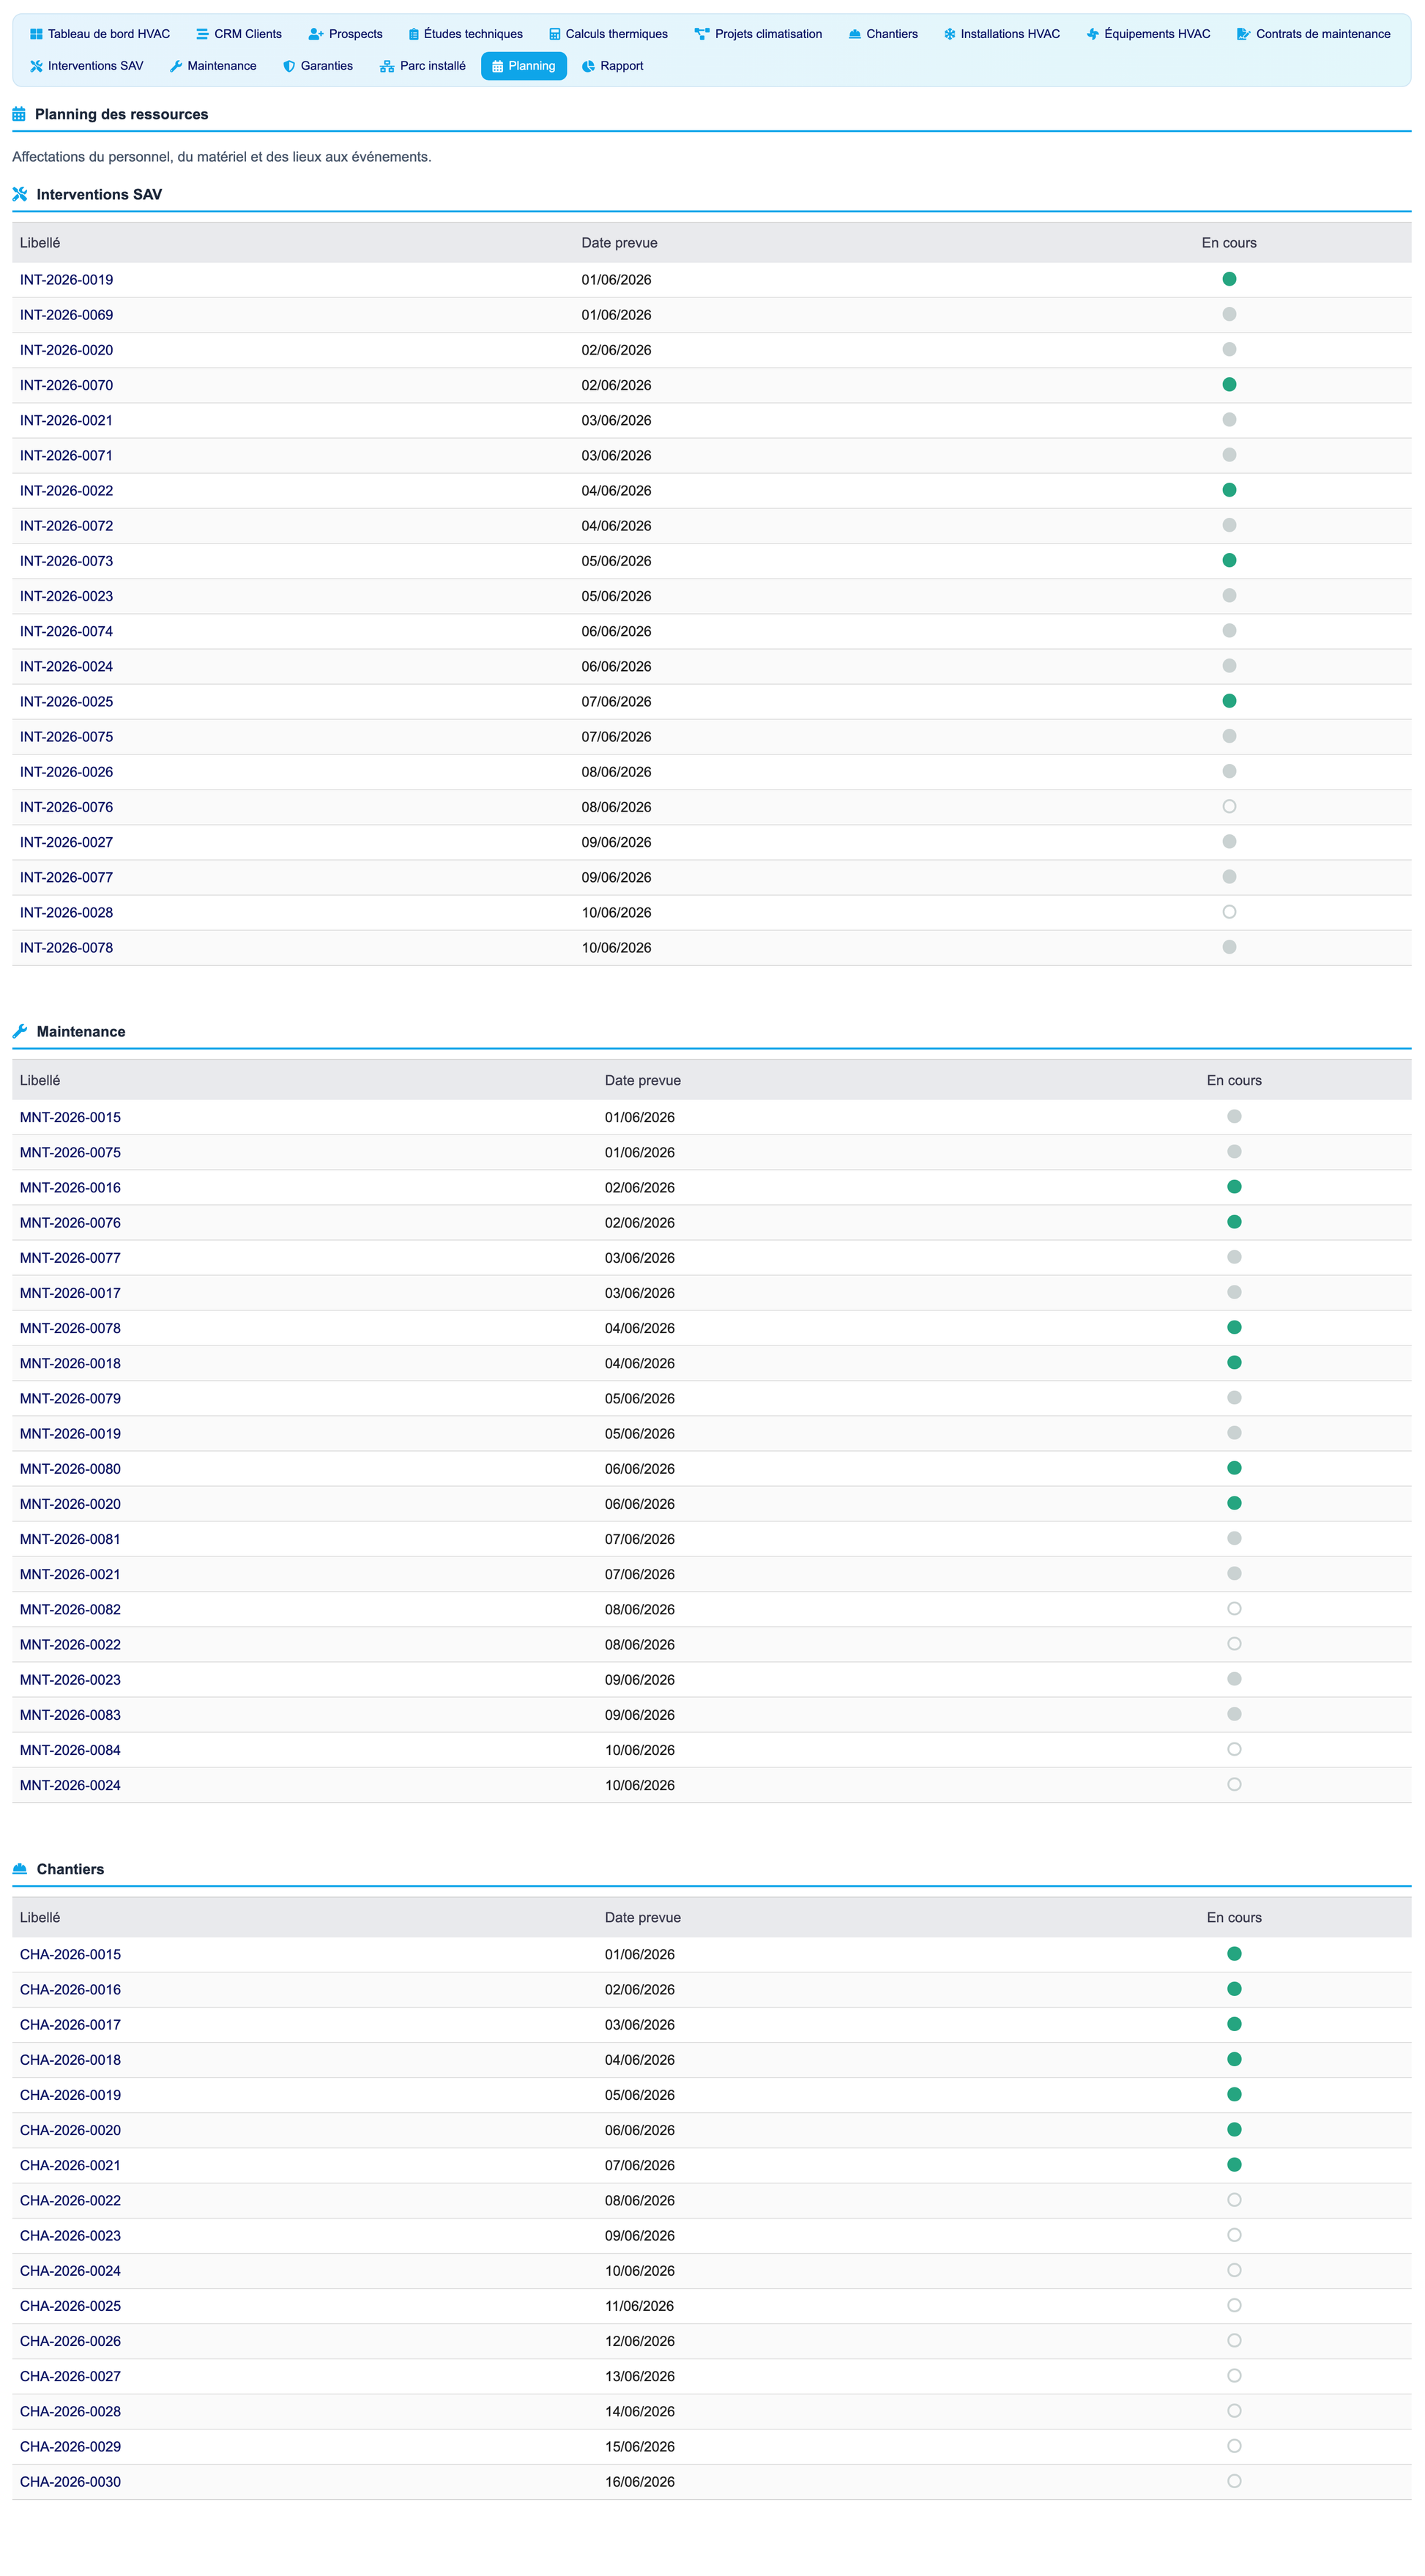Open Parc installé menu entry
Viewport: 1425px width, 2576px height.
[x=423, y=66]
